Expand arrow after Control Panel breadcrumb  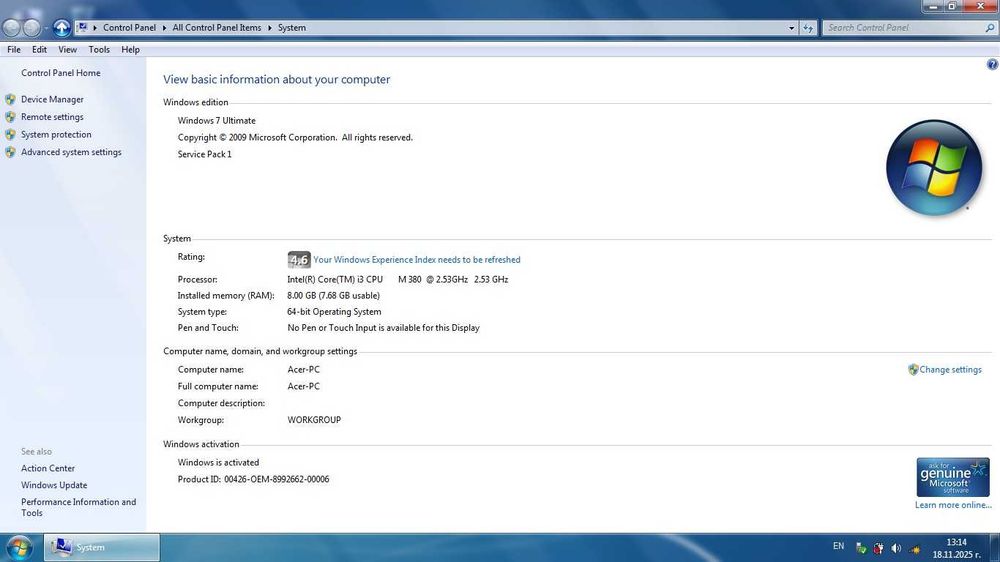164,28
